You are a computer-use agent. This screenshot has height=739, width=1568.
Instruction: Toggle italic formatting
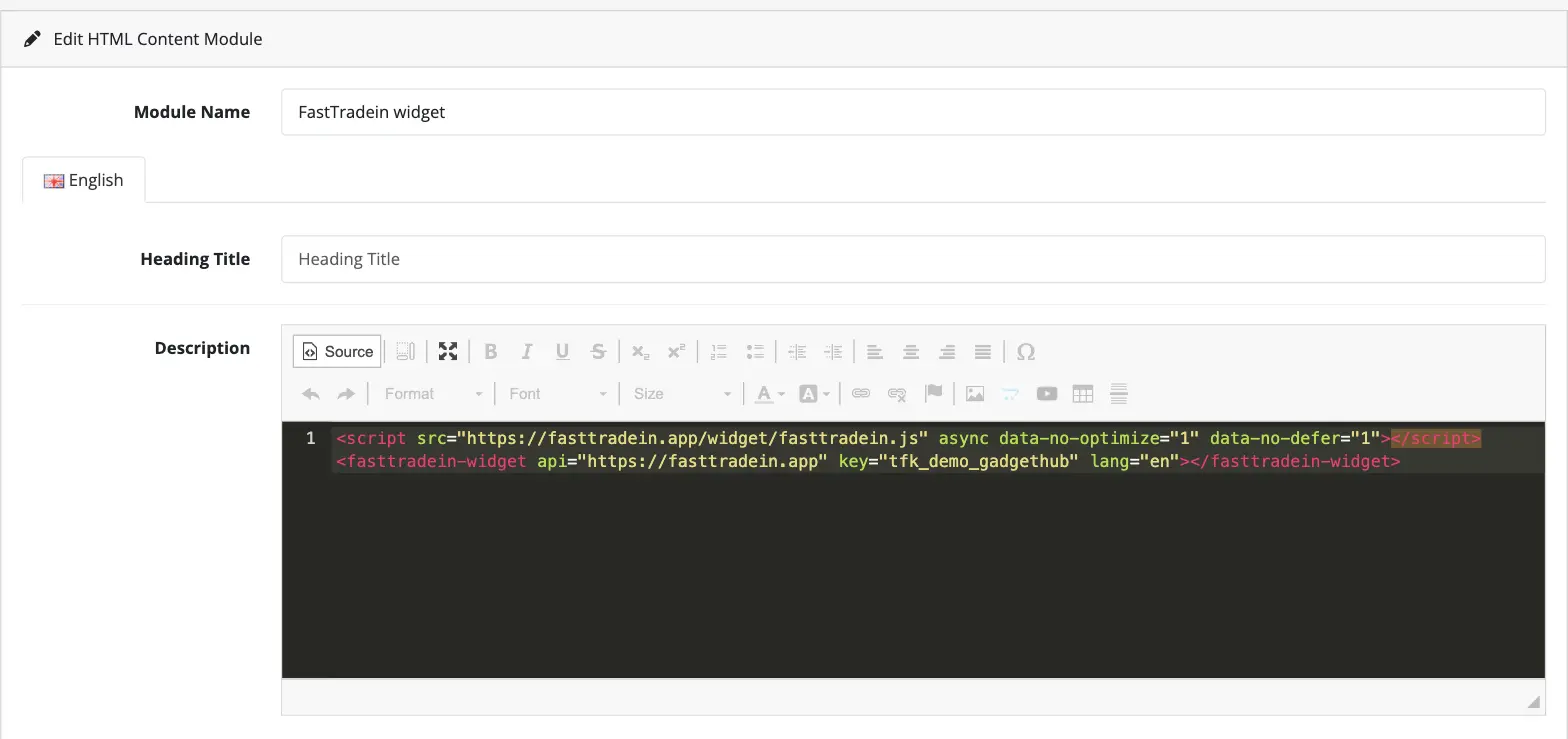tap(527, 351)
